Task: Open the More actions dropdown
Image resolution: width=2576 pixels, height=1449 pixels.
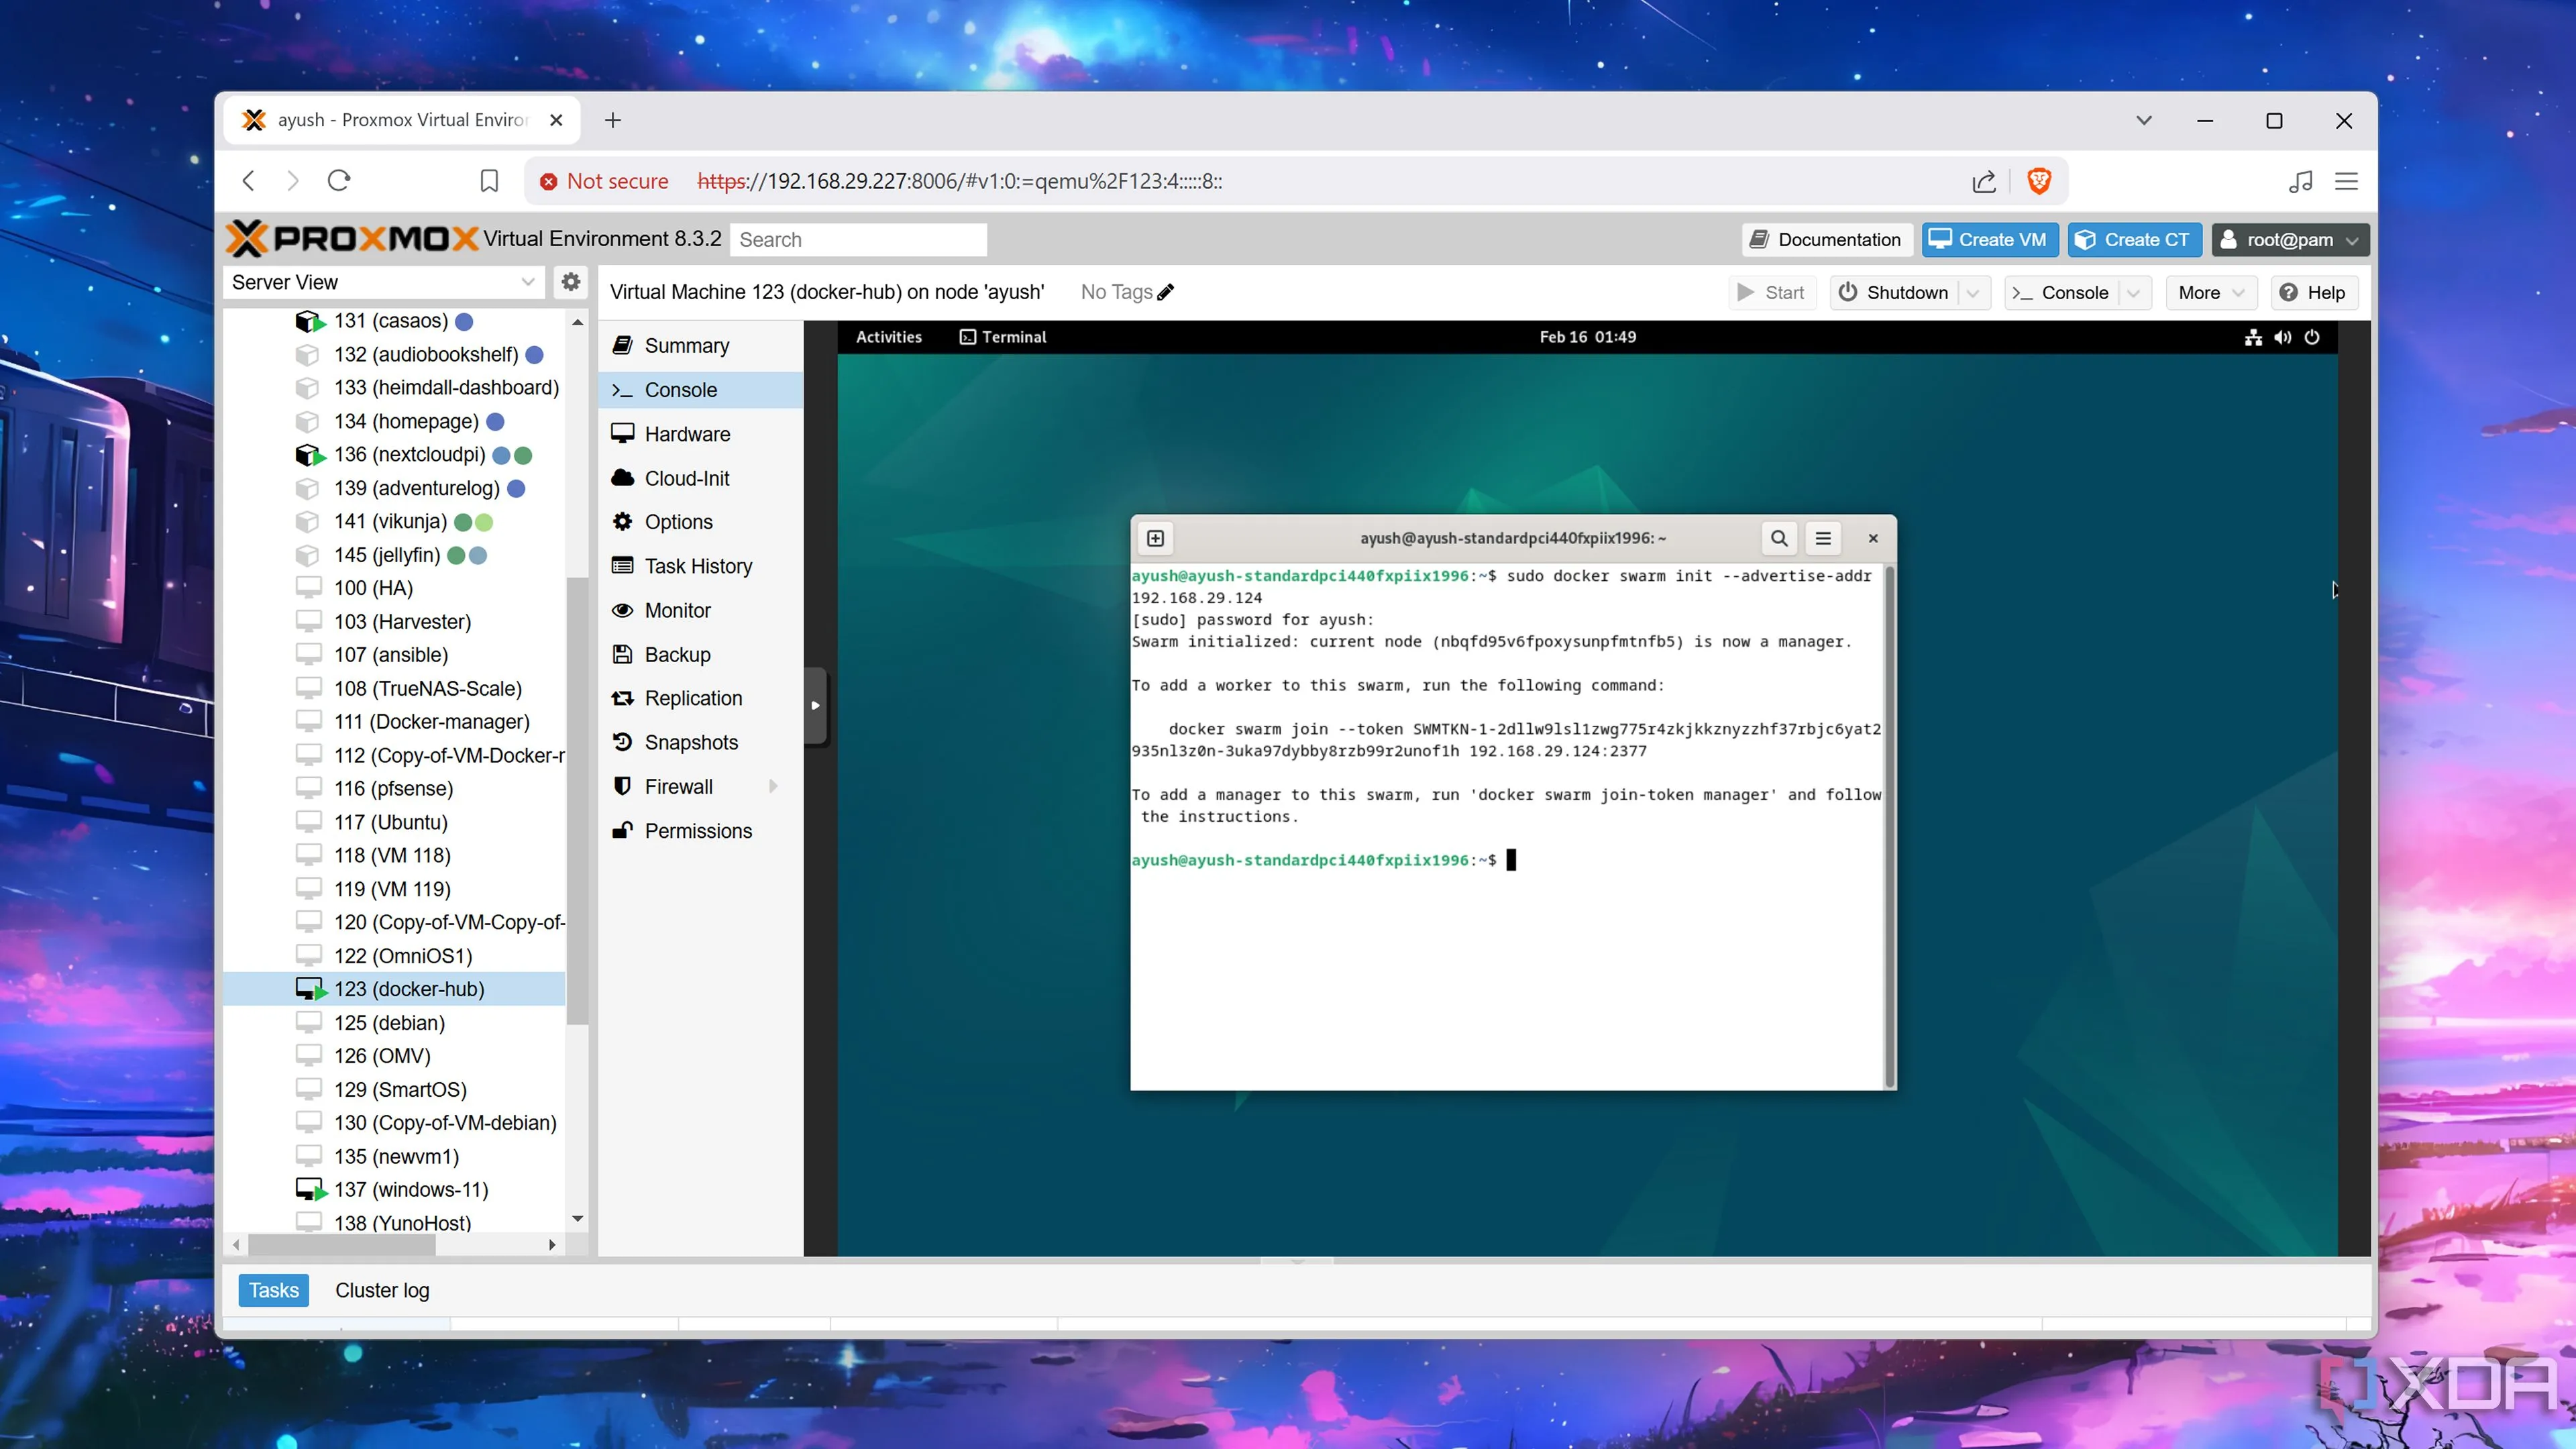Action: pos(2211,293)
